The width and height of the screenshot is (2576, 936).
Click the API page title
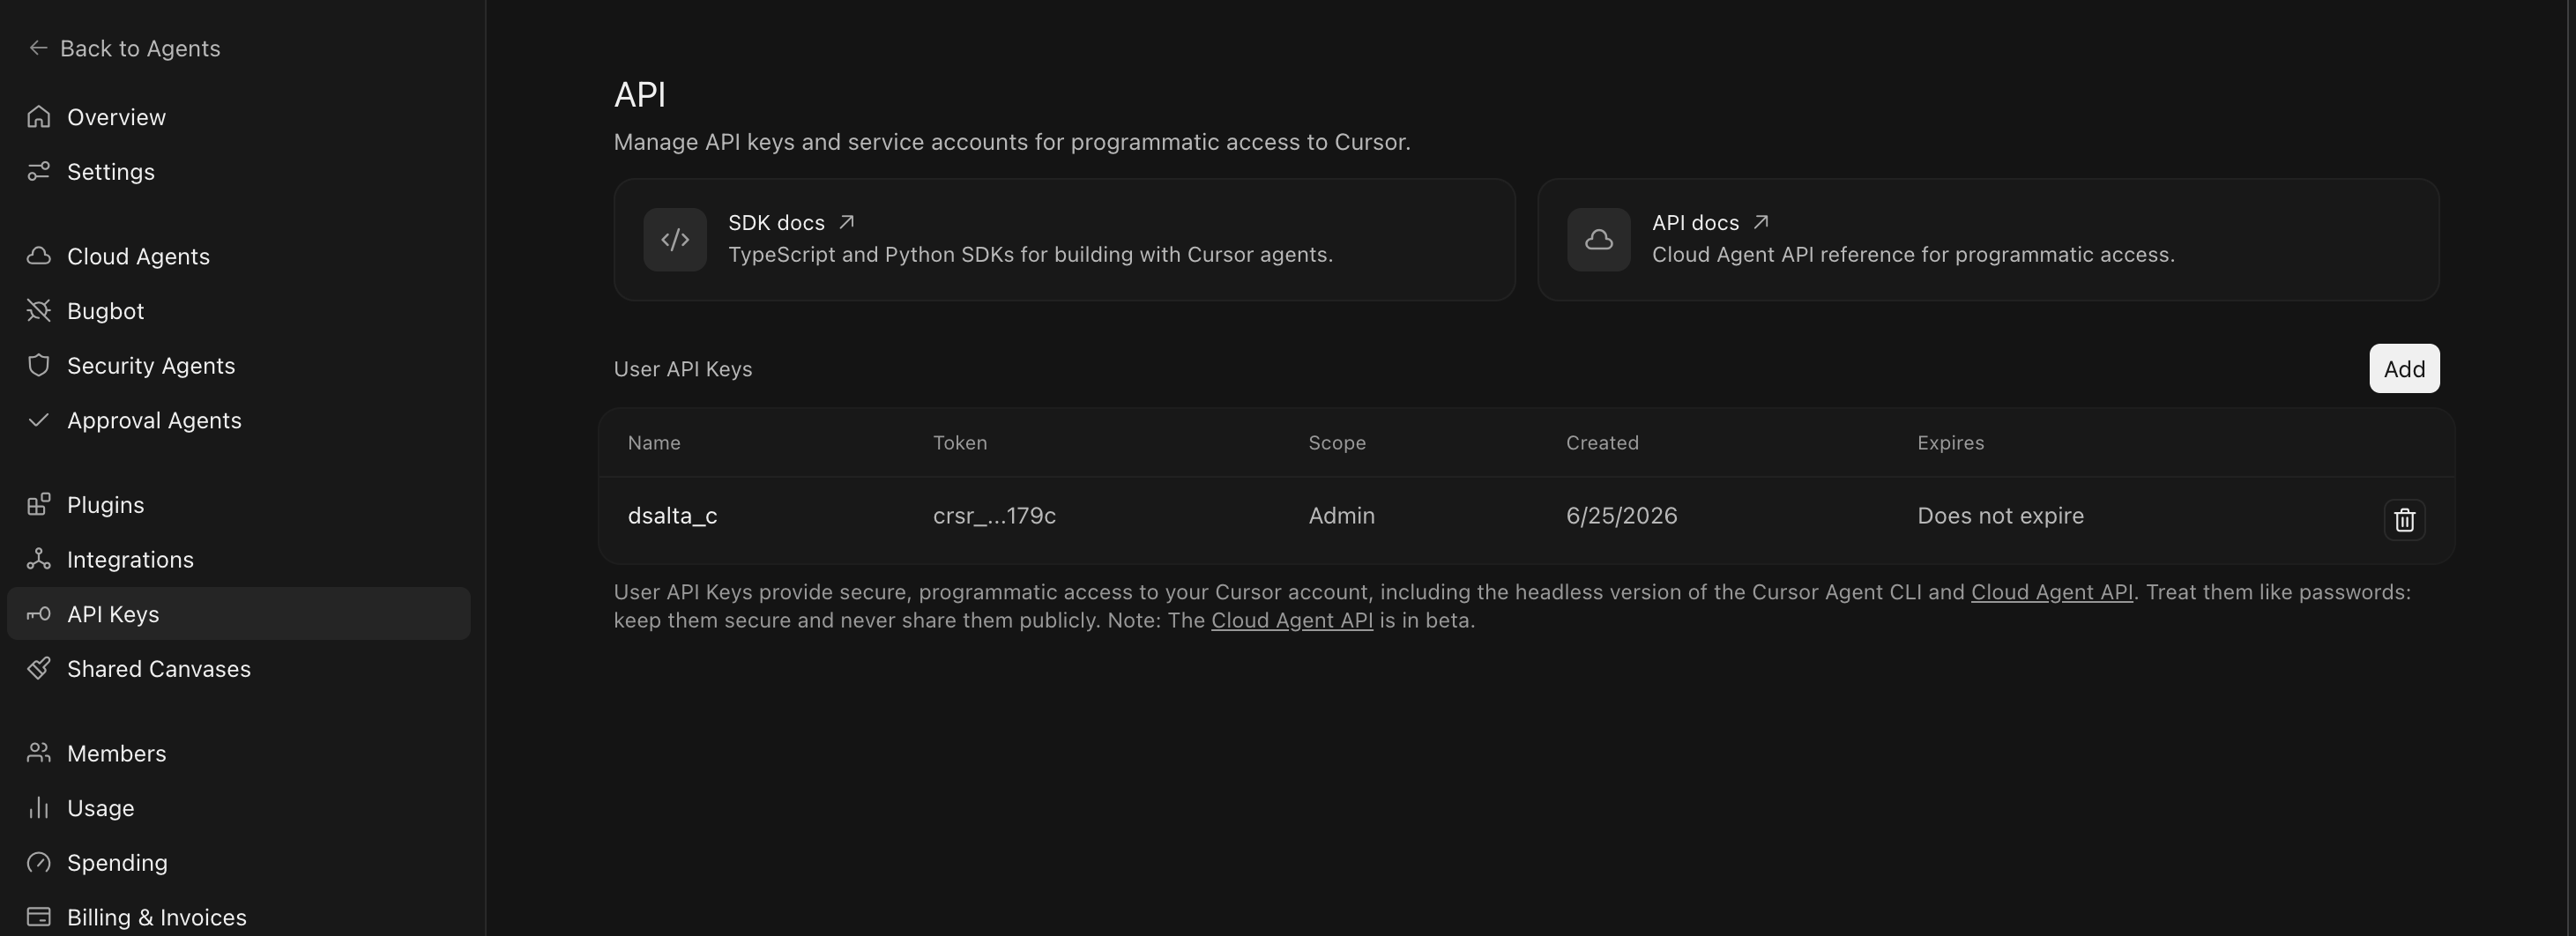coord(639,95)
